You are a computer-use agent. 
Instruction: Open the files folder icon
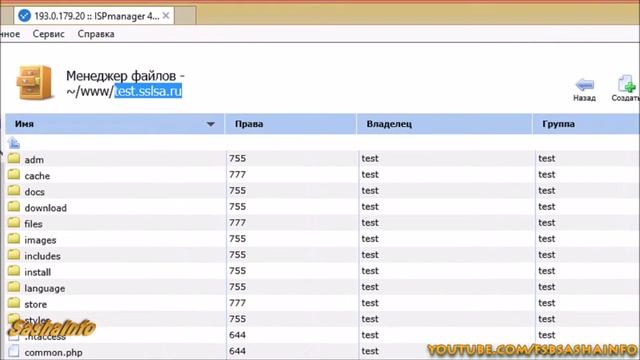[14, 222]
